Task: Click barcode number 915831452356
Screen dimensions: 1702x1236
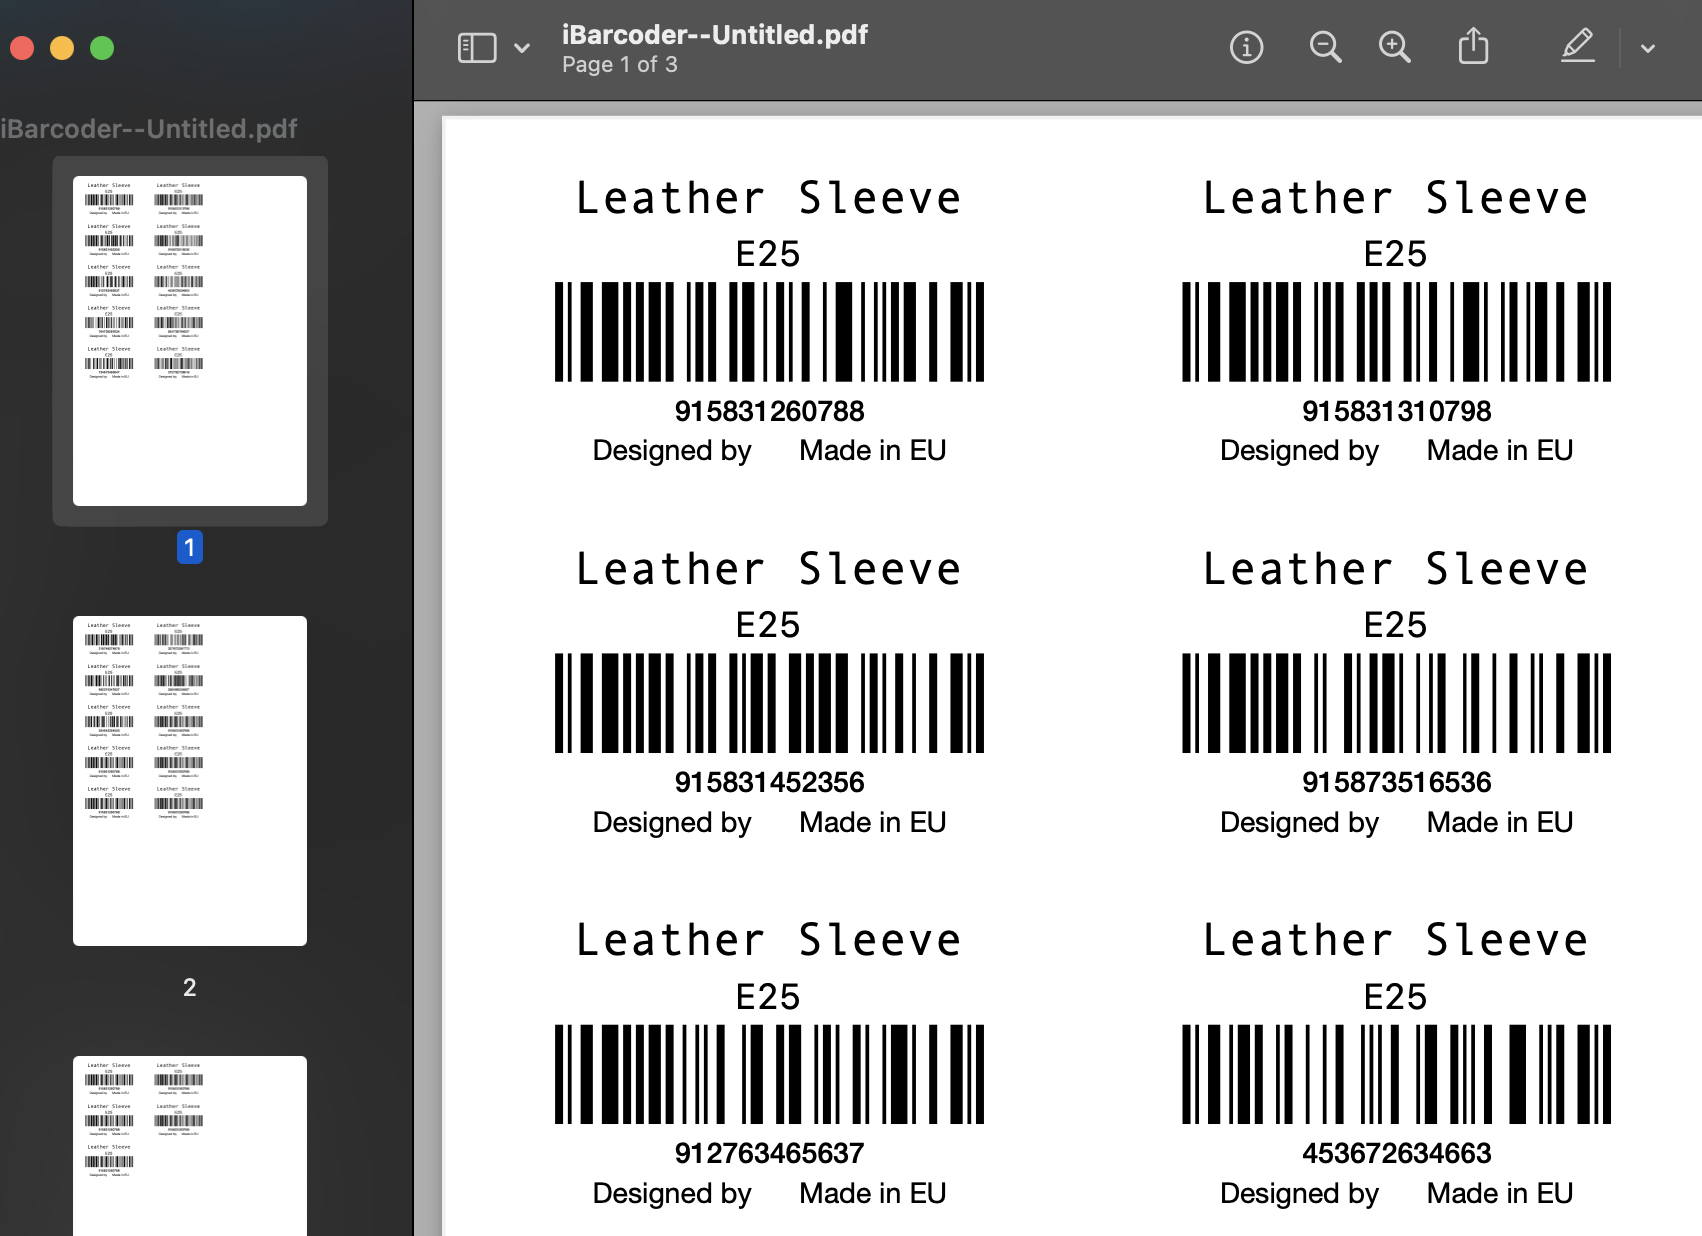Action: click(x=769, y=782)
